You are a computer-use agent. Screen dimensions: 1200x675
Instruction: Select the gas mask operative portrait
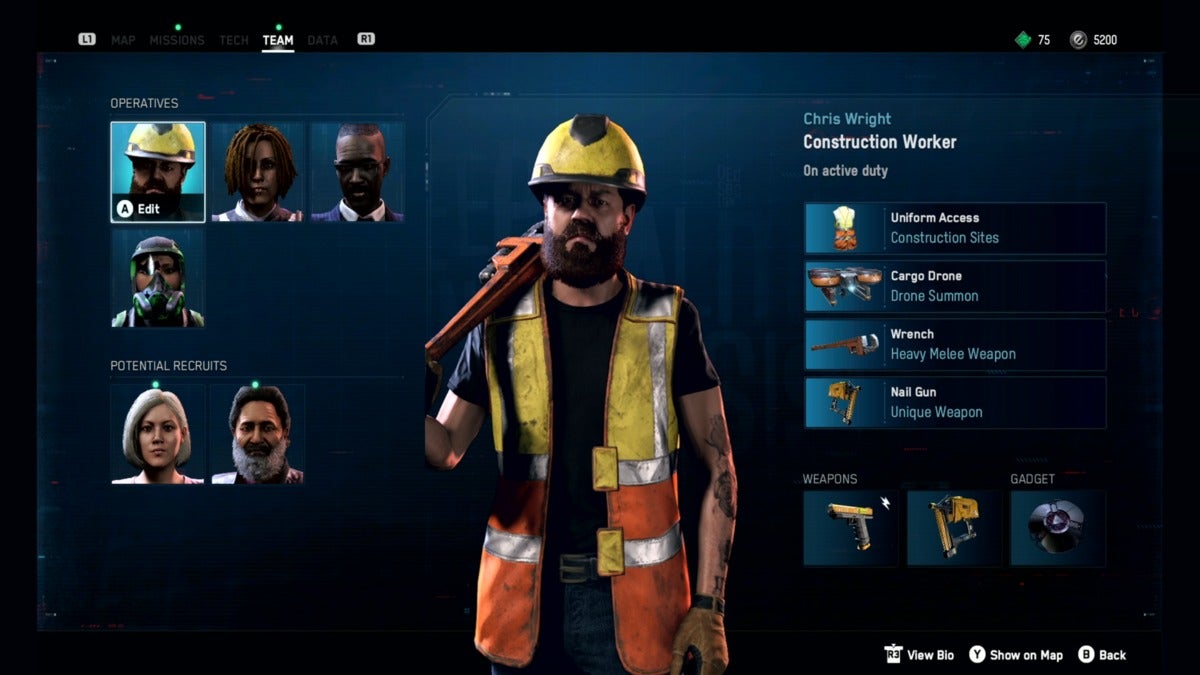point(158,277)
